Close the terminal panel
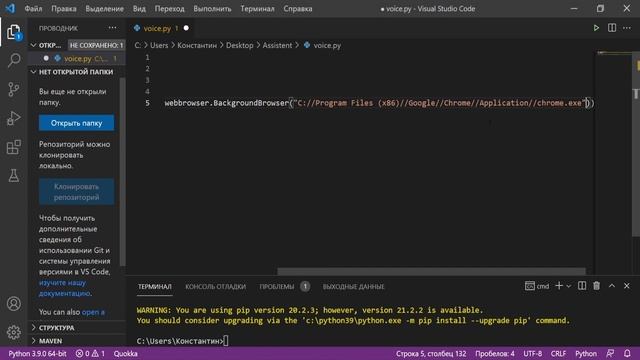This screenshot has height=360, width=640. pos(627,286)
